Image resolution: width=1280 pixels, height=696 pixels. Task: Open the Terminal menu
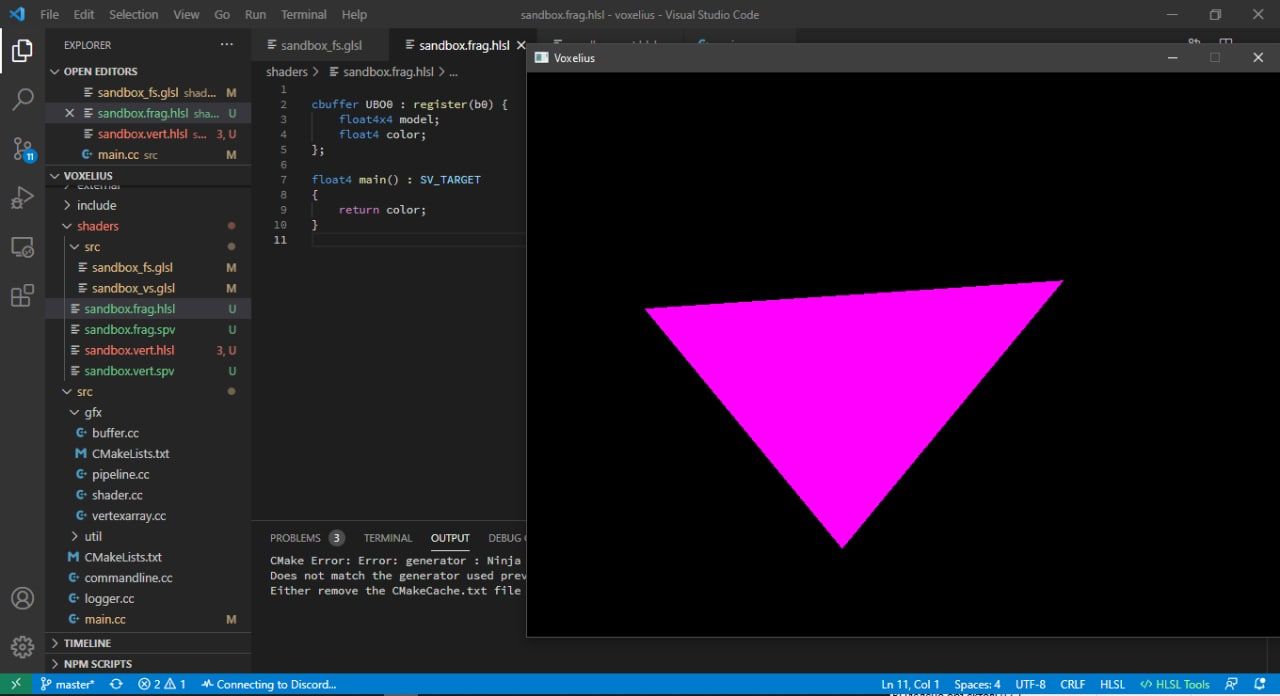[303, 14]
